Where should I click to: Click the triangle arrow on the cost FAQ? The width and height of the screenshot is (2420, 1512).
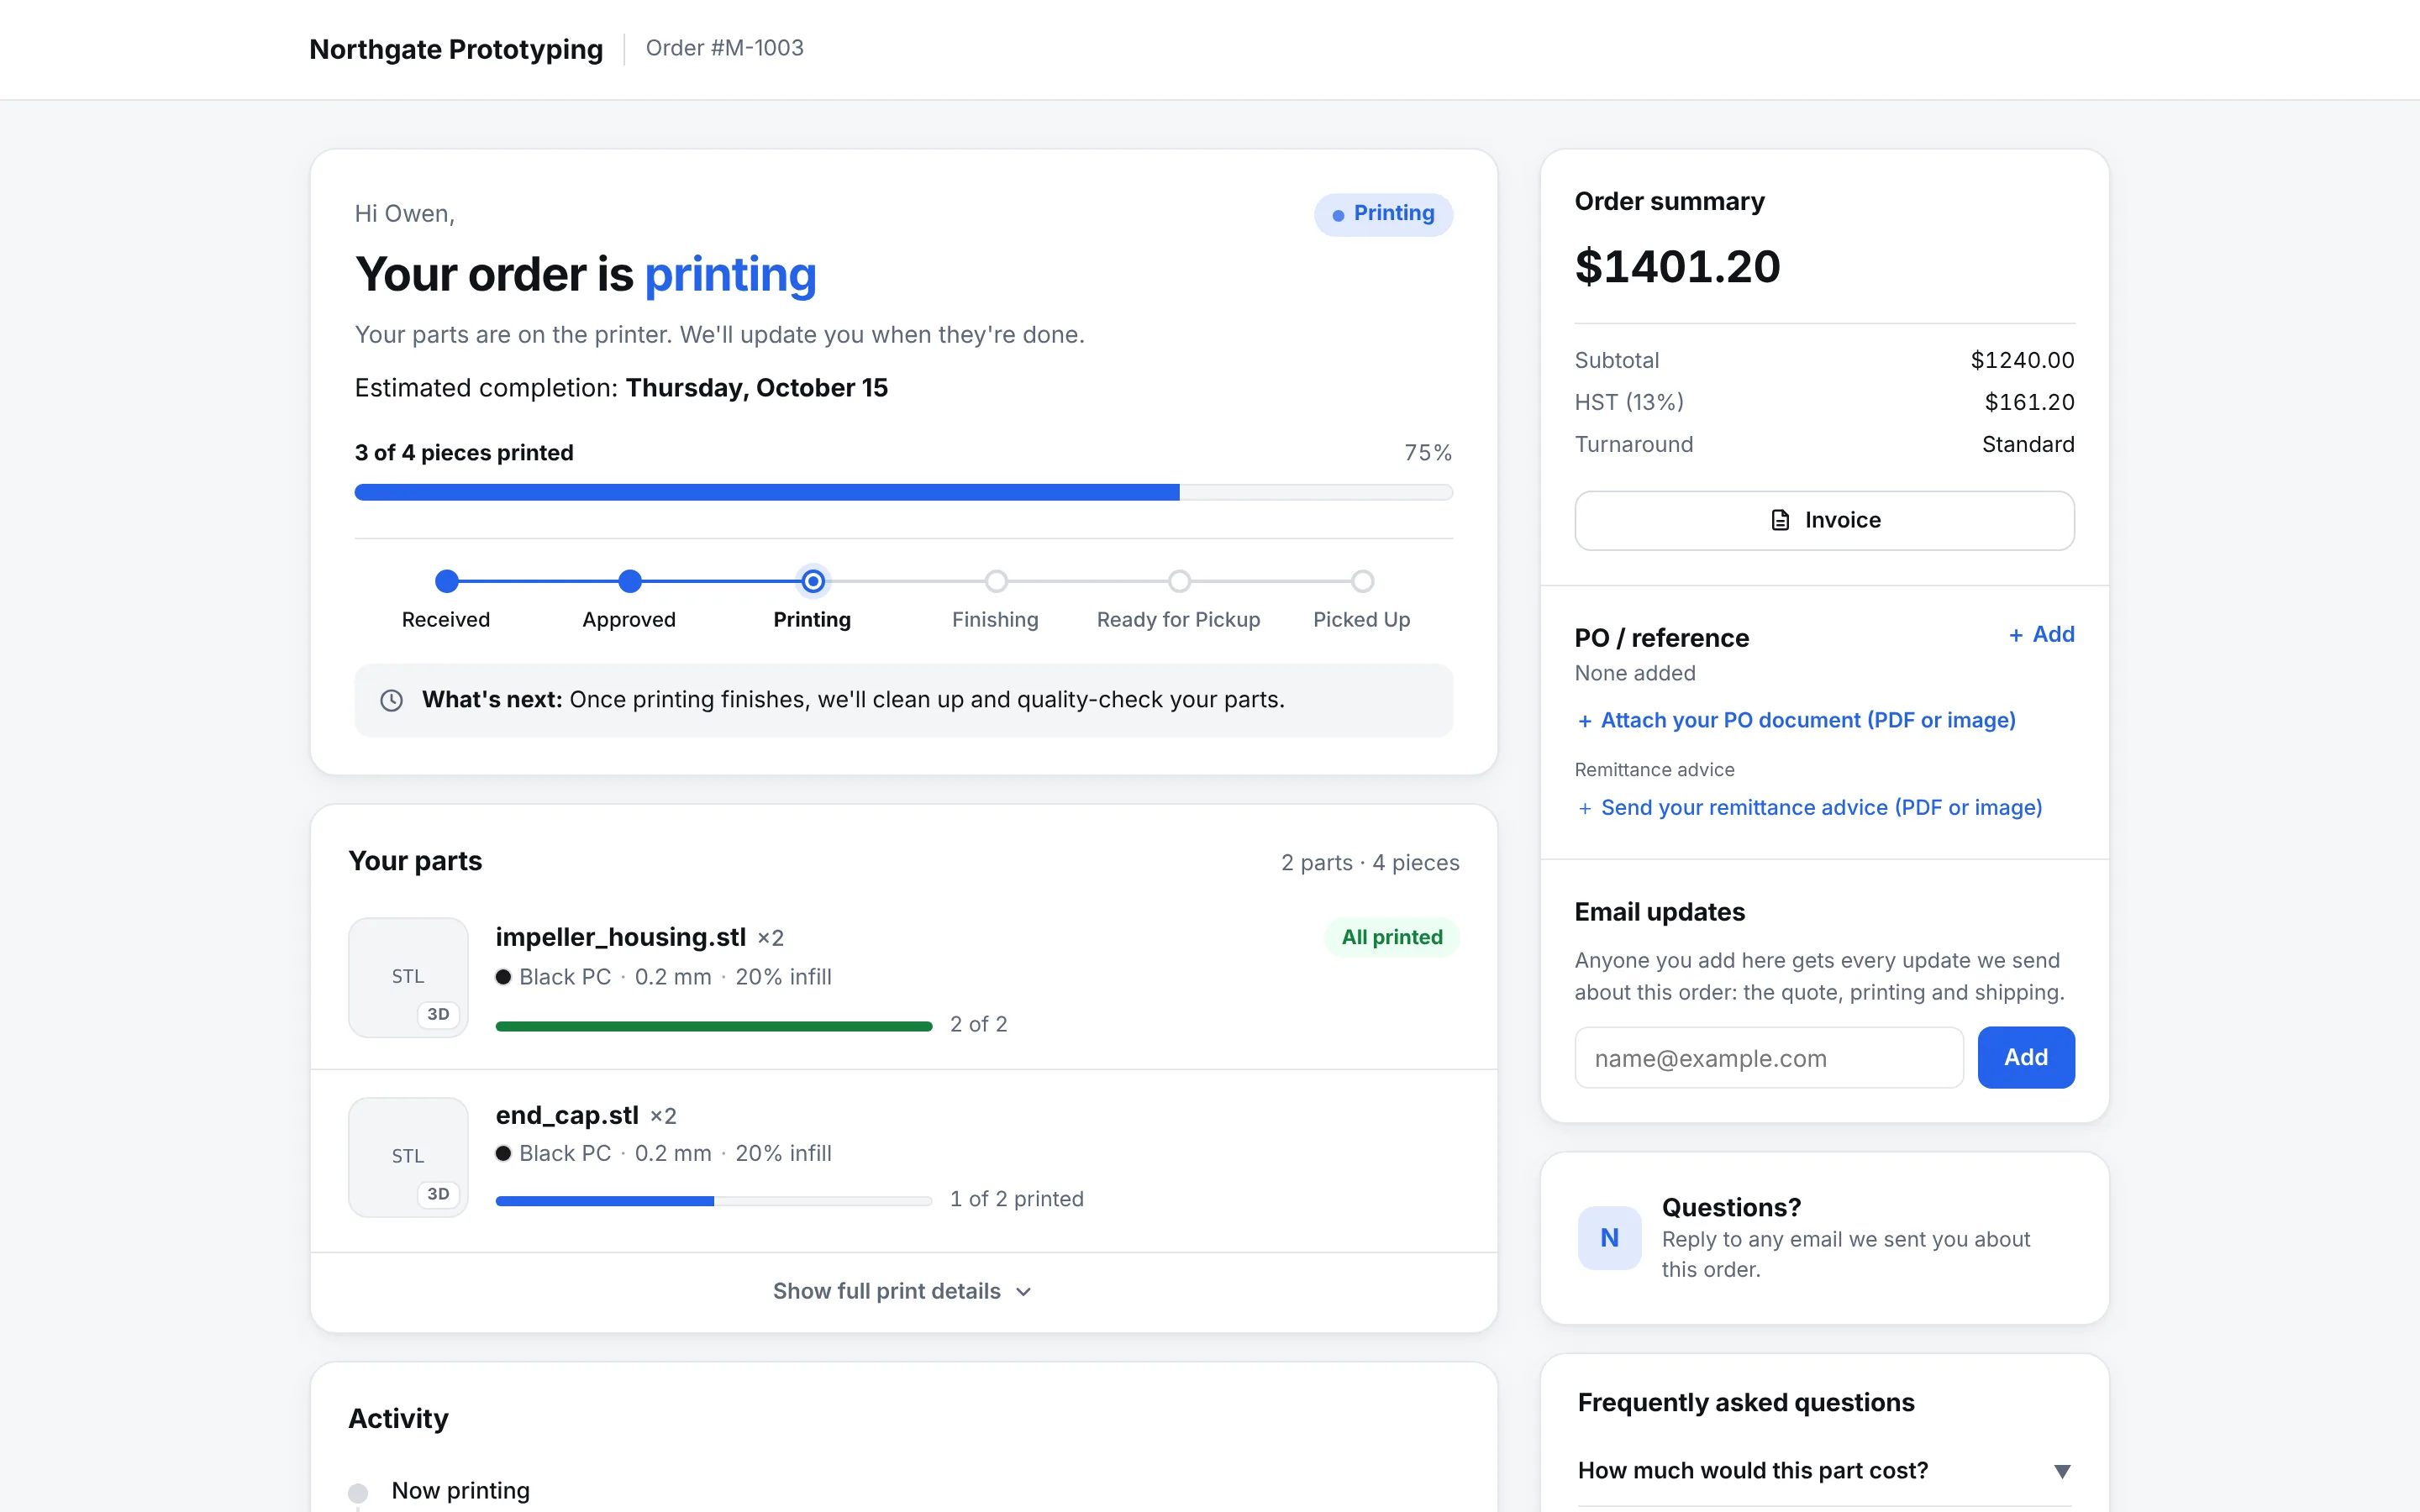(2062, 1471)
